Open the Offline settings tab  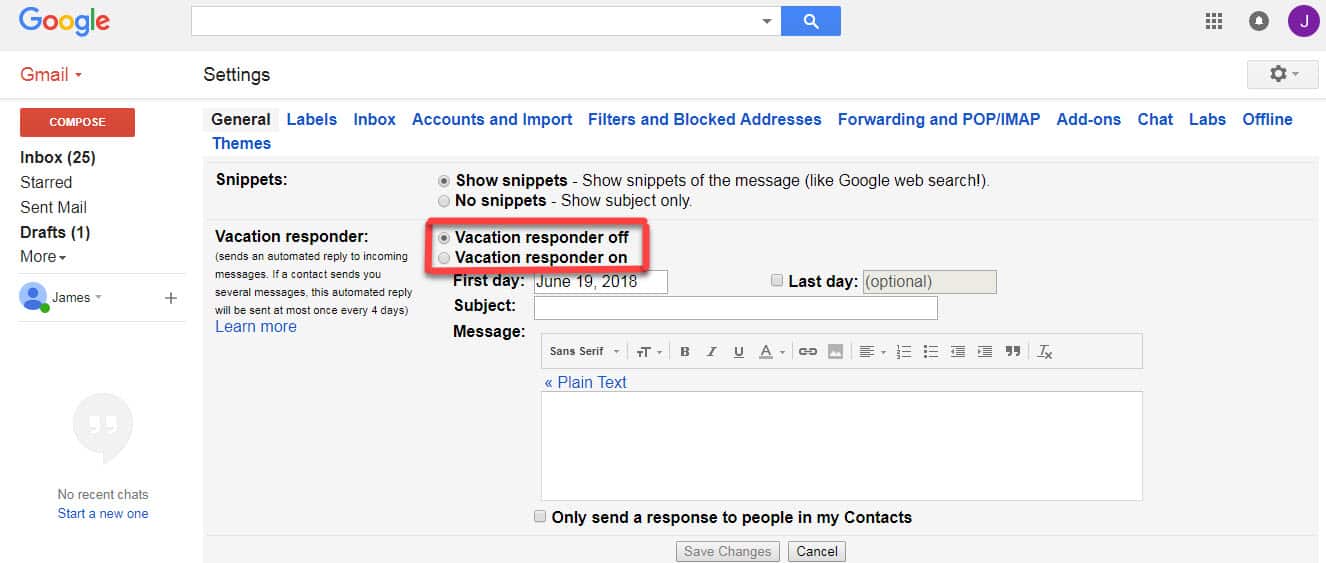point(1267,119)
